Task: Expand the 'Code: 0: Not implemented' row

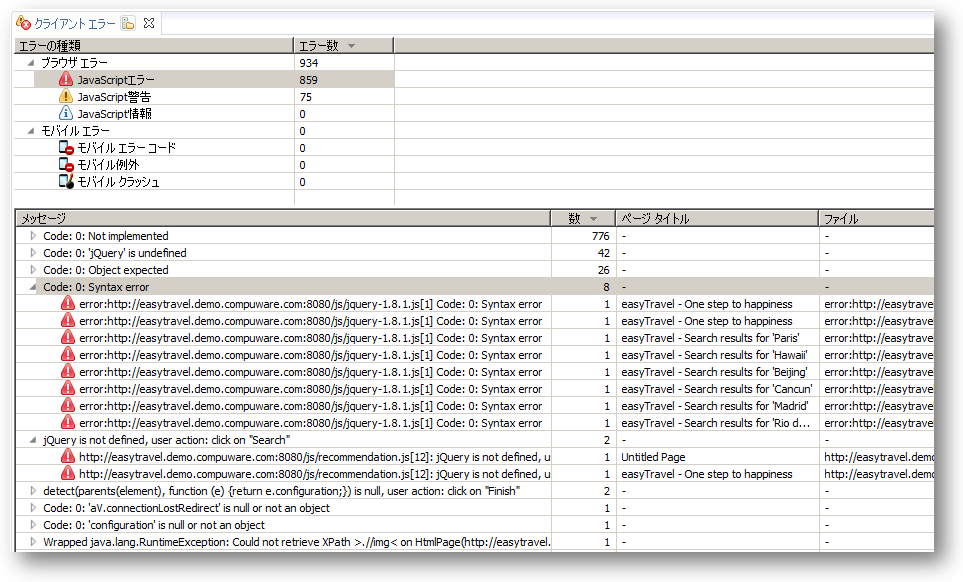Action: pos(33,236)
